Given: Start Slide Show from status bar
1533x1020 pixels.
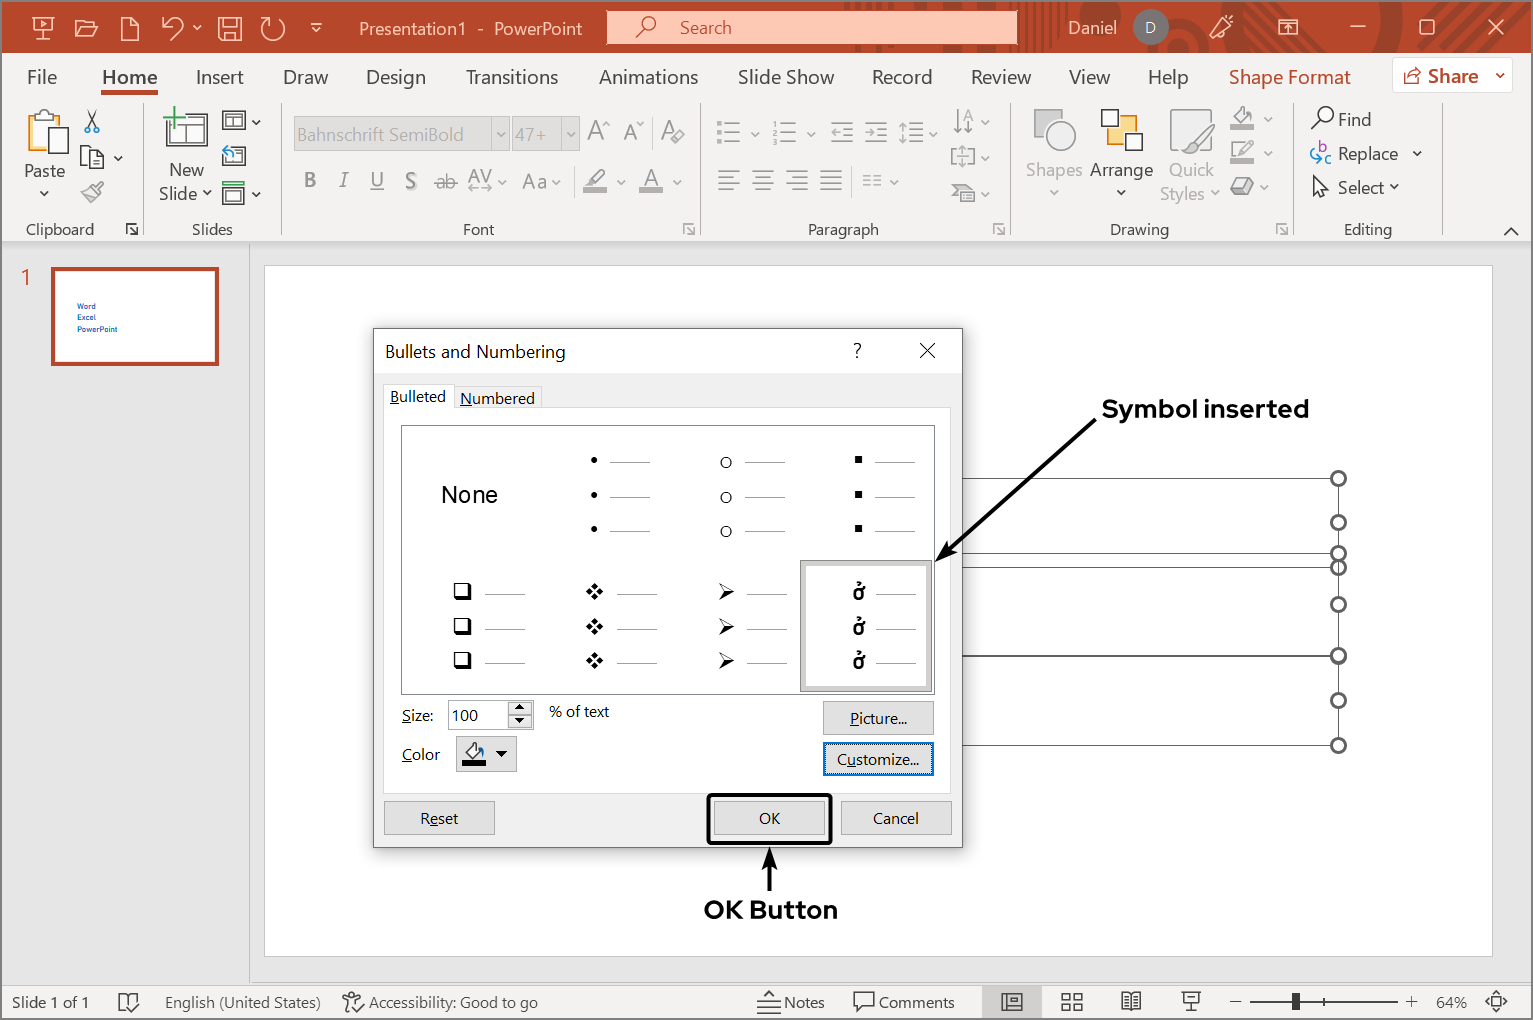Looking at the screenshot, I should (1190, 1002).
